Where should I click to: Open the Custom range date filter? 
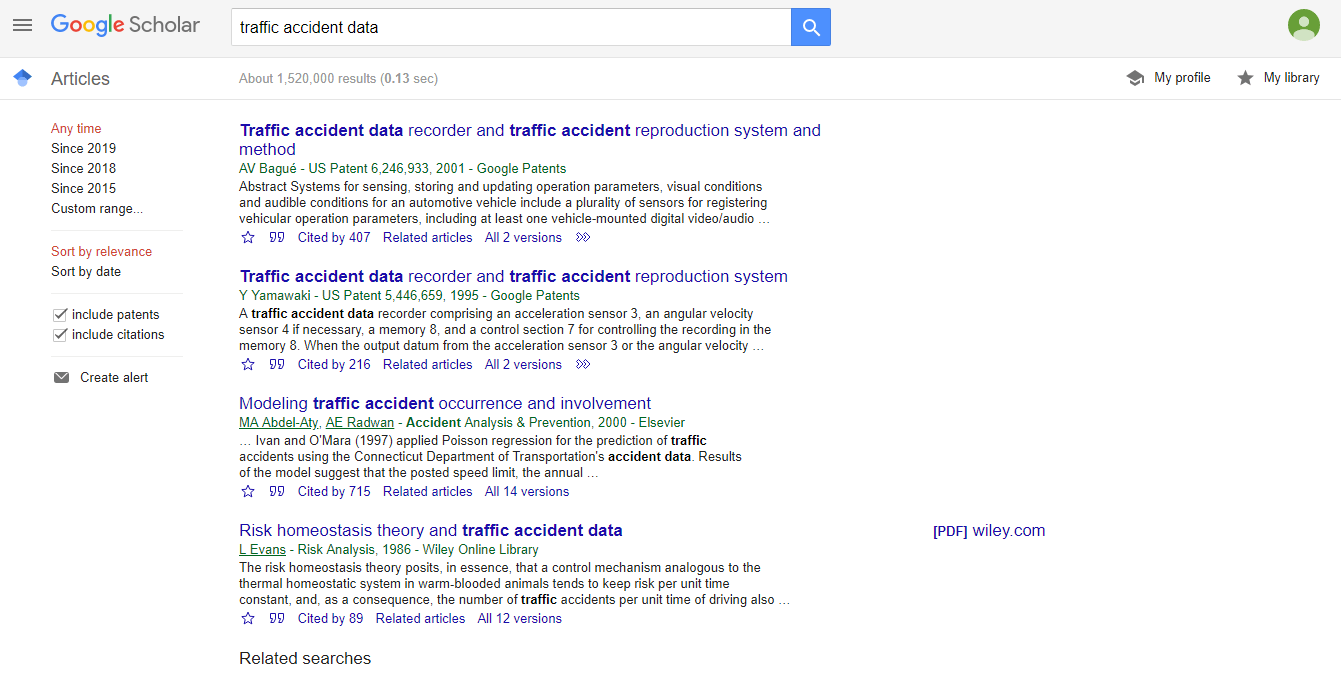(97, 209)
